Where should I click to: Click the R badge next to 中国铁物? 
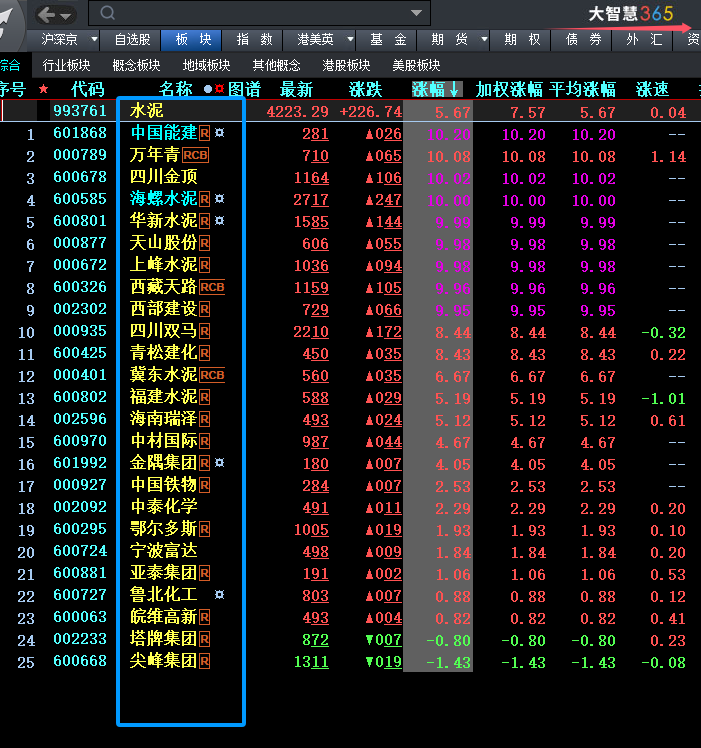coord(204,486)
